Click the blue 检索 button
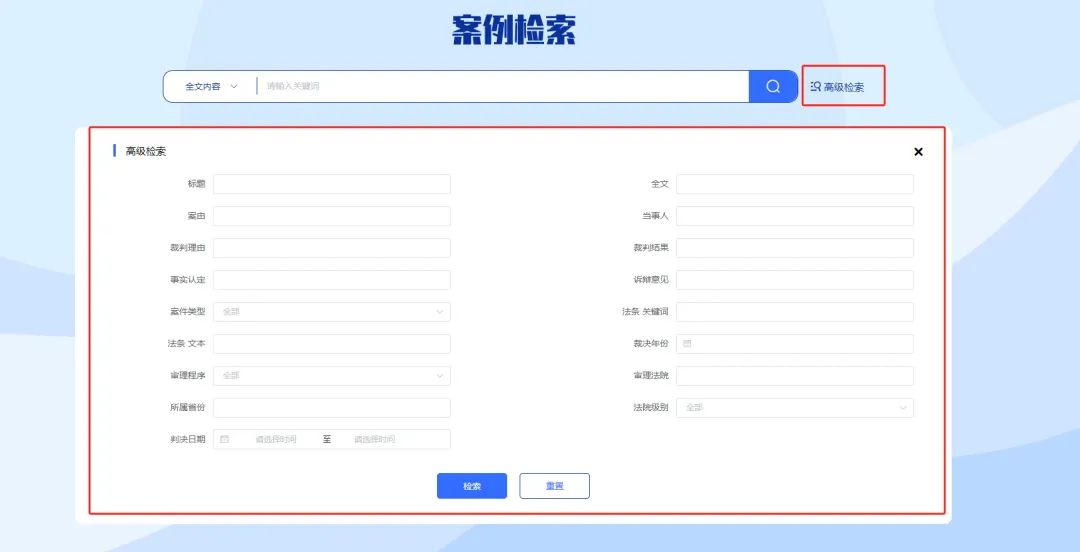Viewport: 1080px width, 552px height. pyautogui.click(x=472, y=486)
